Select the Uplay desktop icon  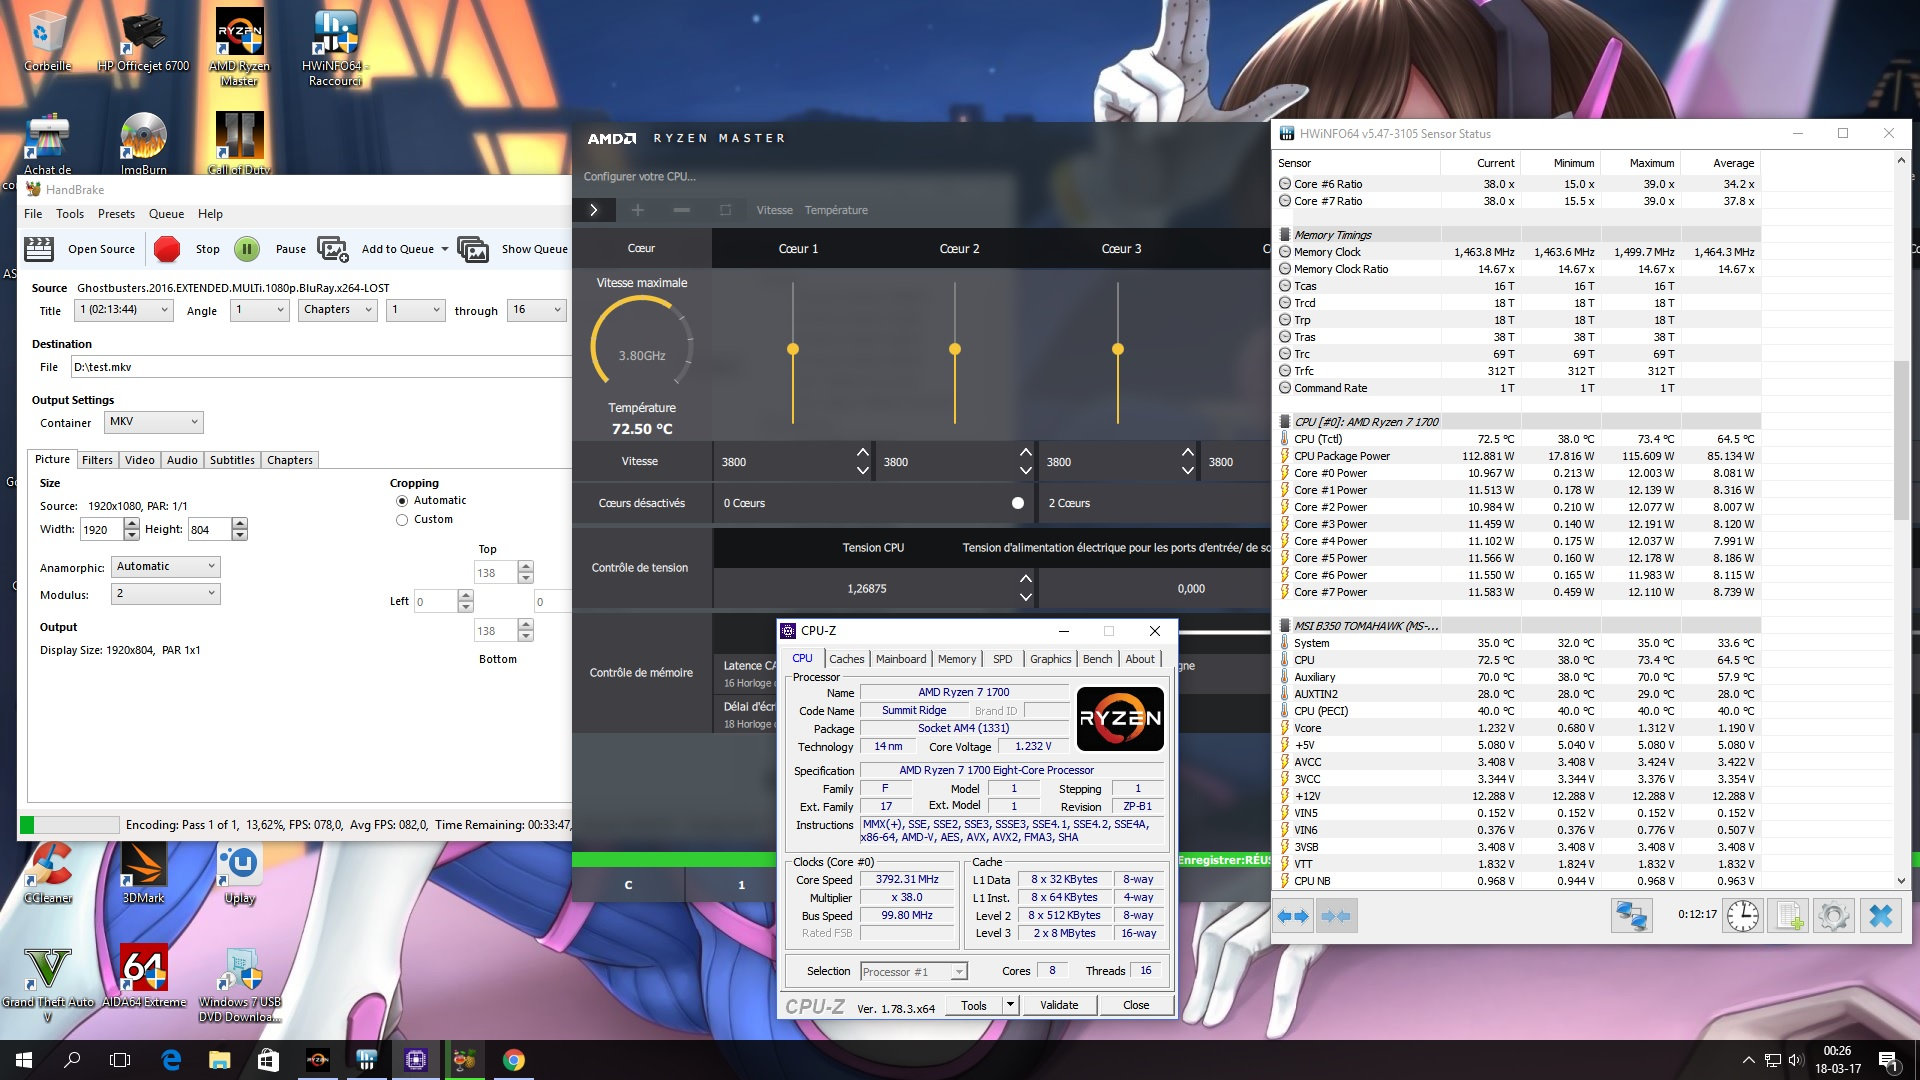click(240, 872)
